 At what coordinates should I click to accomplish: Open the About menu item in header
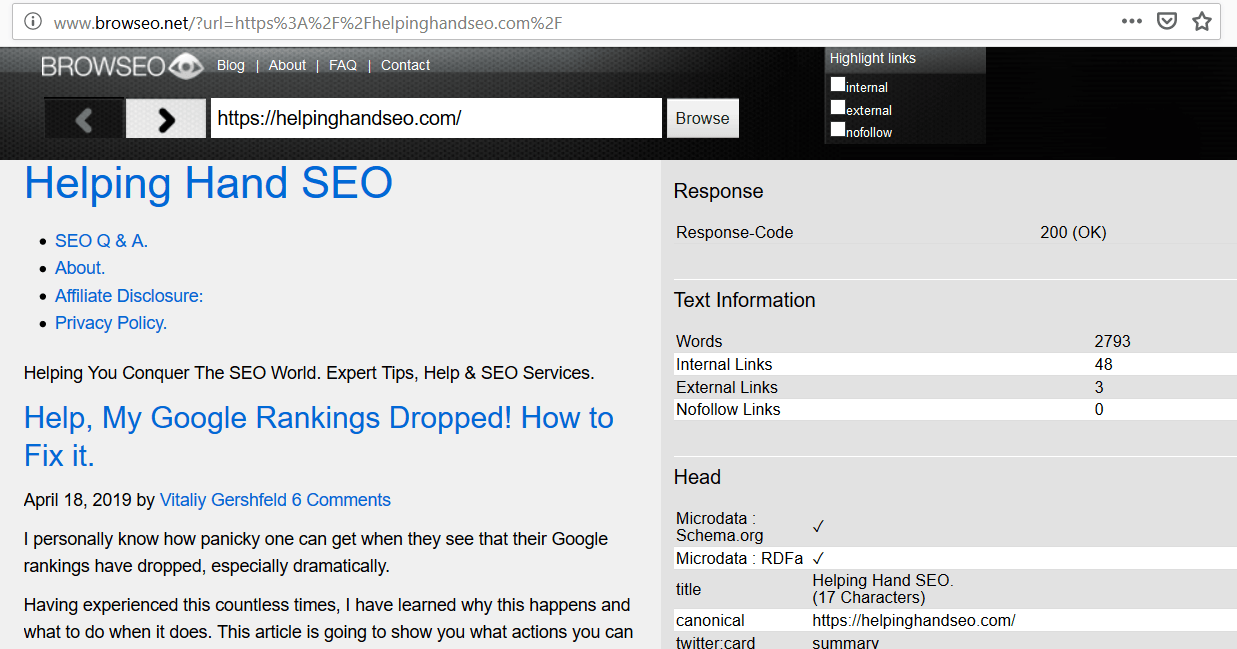pos(287,65)
